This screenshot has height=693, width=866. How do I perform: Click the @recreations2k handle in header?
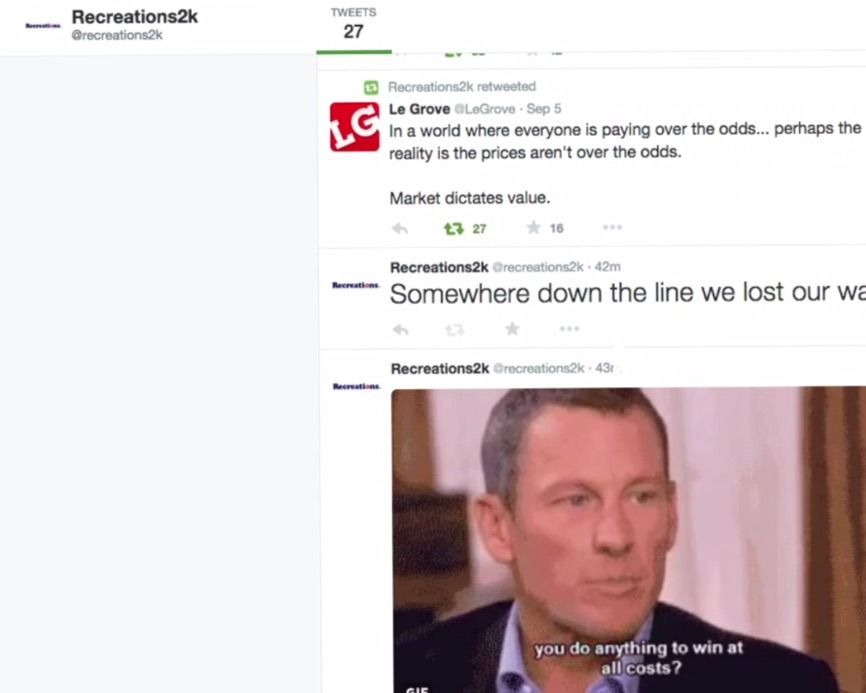(x=117, y=35)
